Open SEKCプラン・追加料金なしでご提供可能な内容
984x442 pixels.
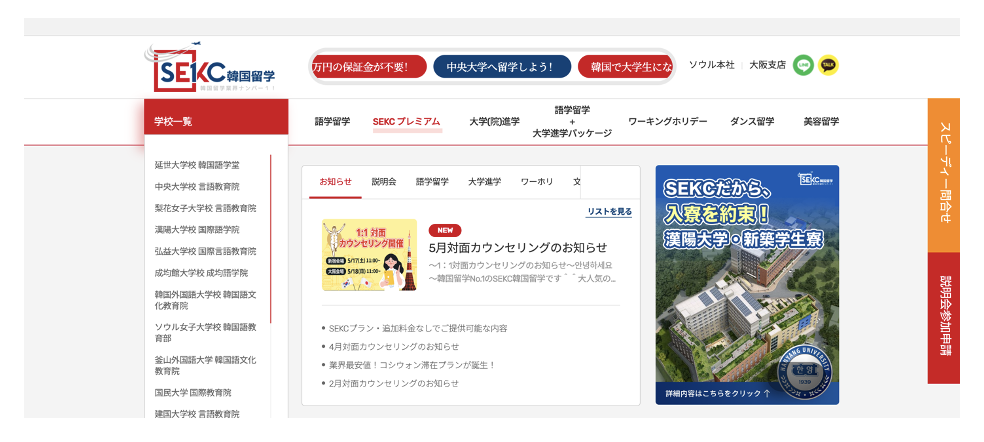[418, 328]
